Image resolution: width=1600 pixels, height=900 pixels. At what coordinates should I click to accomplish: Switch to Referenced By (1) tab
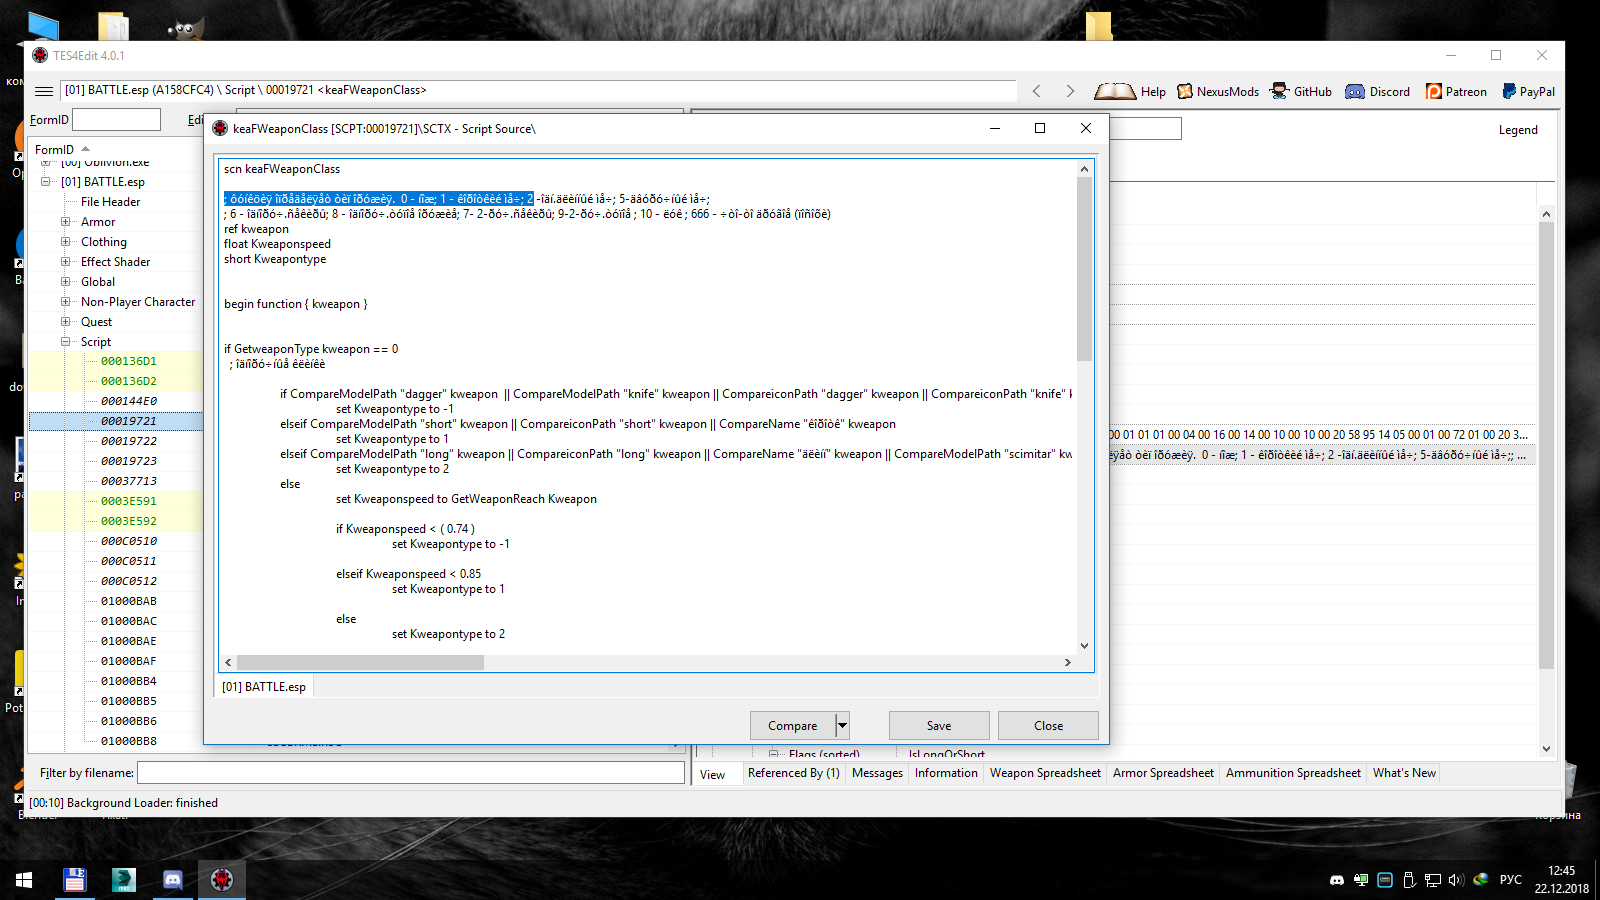794,773
